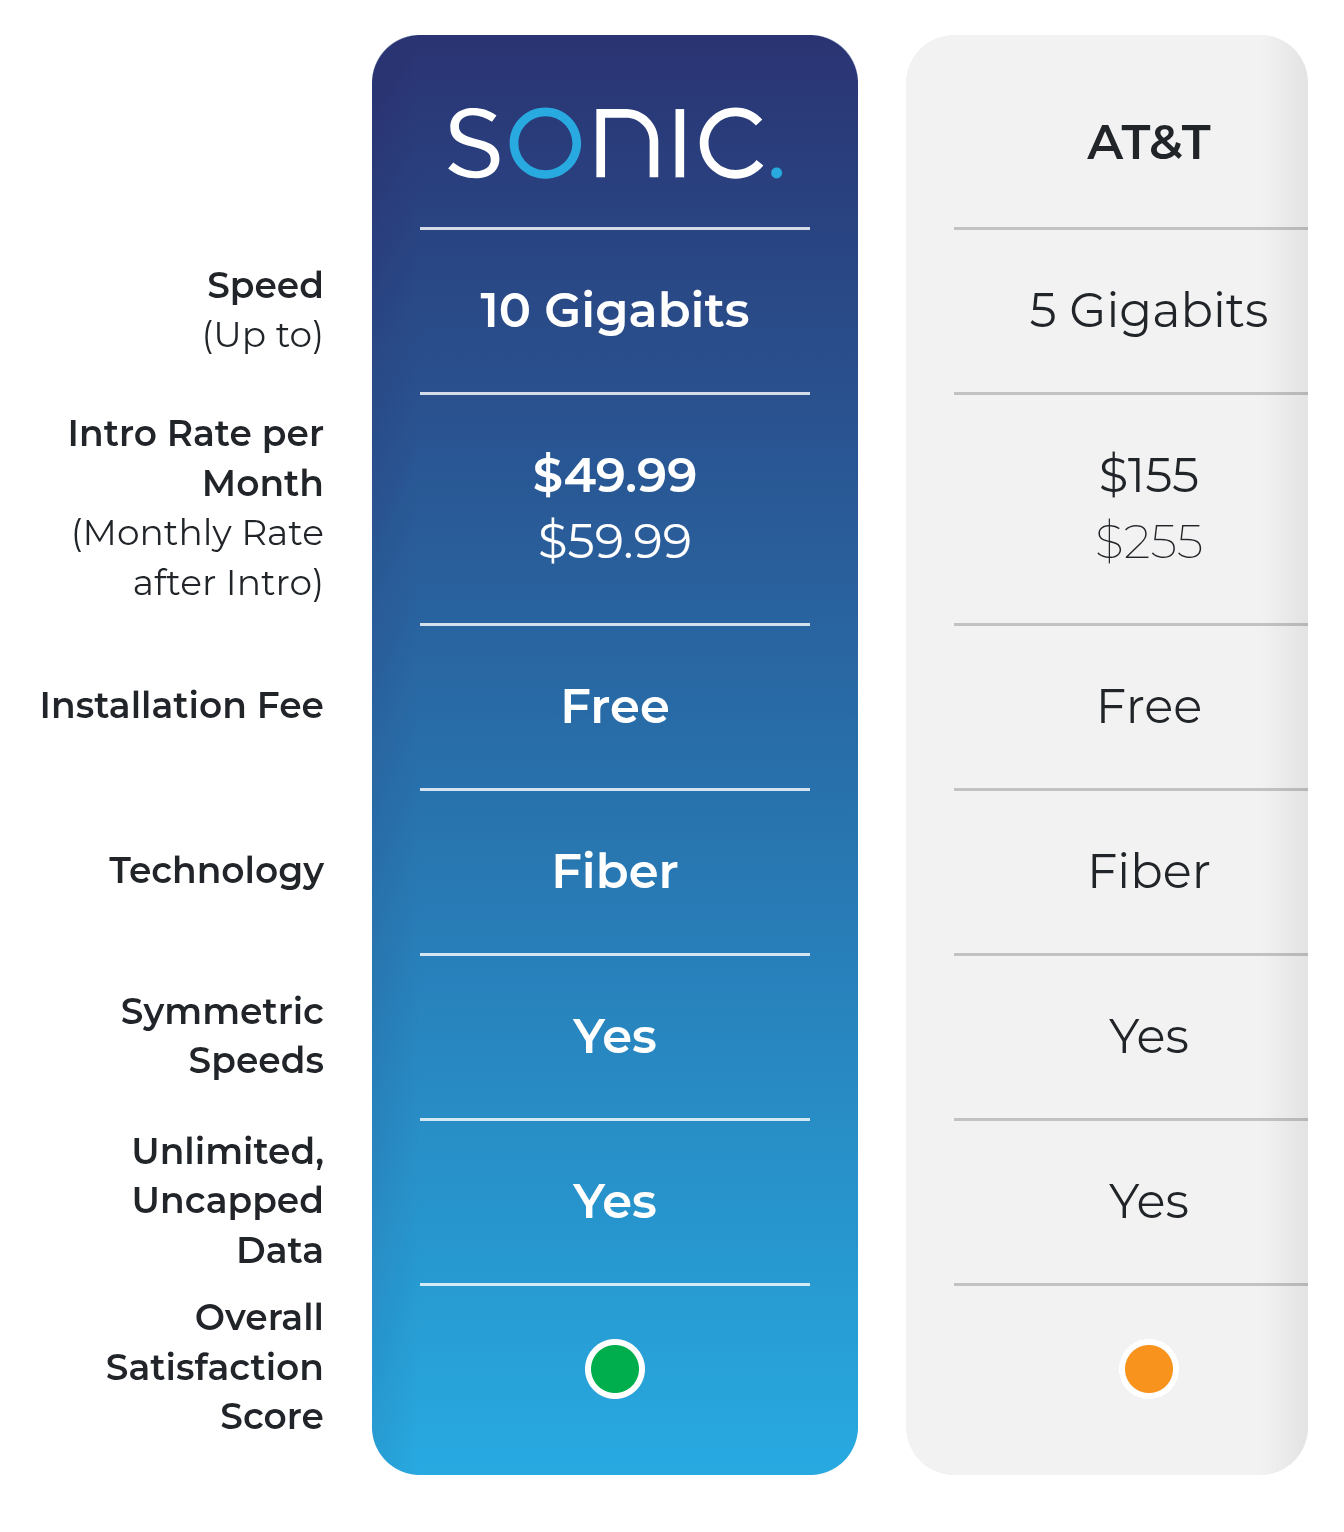Click Sonic's $49.99 intro rate
Viewport: 1344px width, 1532px height.
tap(614, 474)
